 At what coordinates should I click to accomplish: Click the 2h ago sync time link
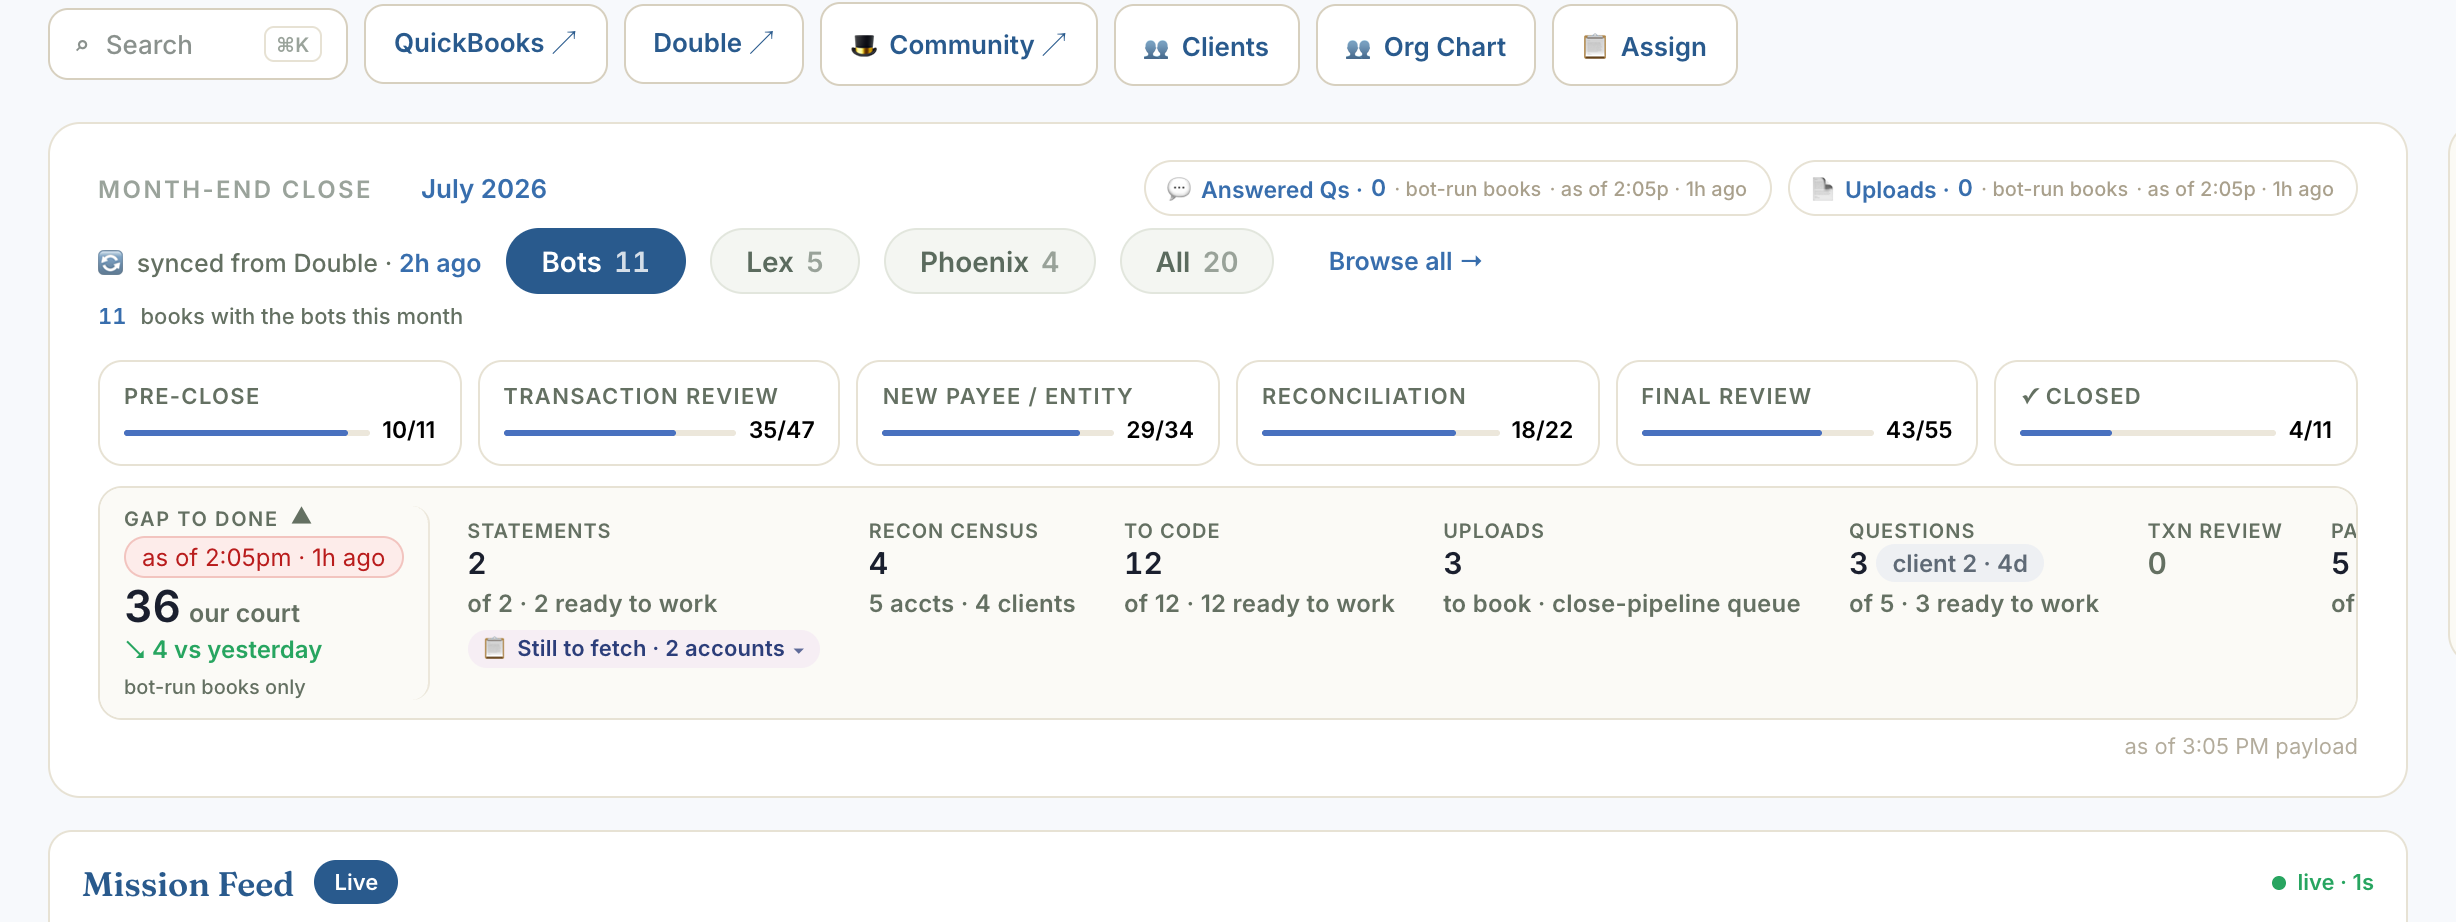(x=440, y=263)
